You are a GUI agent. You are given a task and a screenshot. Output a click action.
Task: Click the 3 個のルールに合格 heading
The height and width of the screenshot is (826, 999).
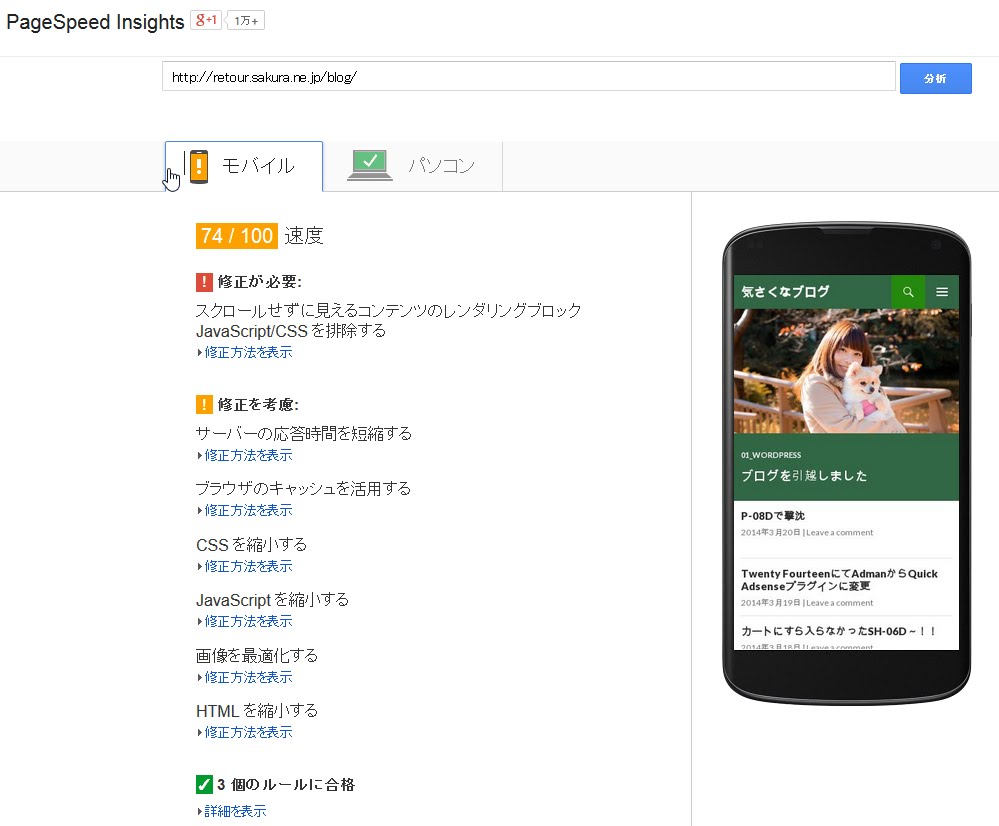(x=285, y=785)
